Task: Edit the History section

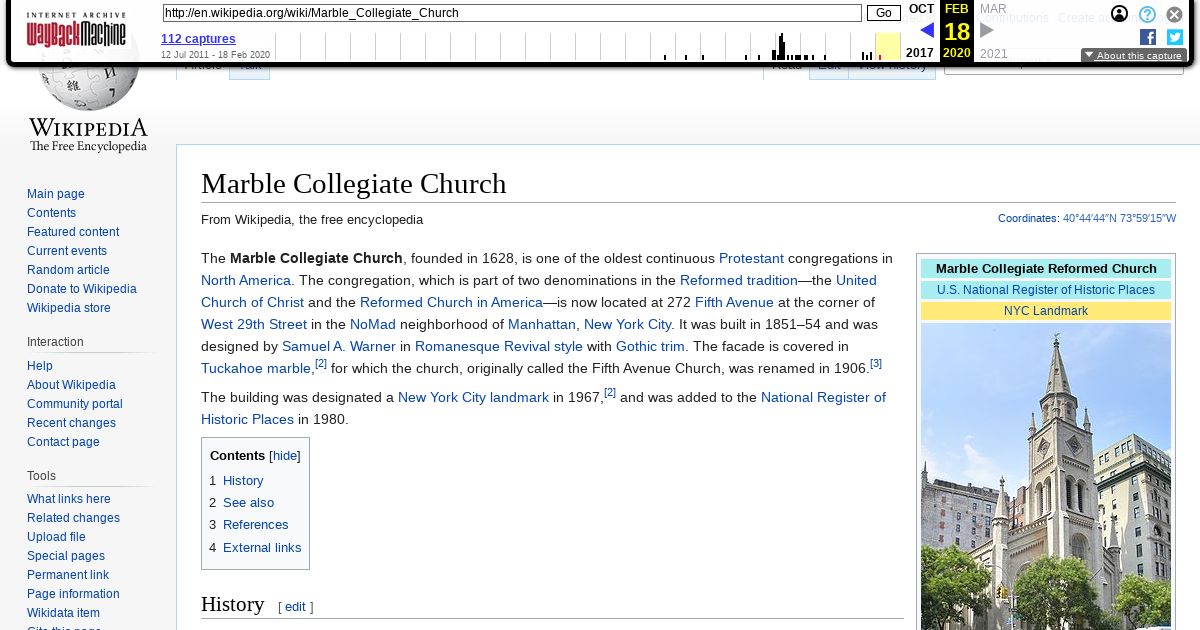Action: (295, 607)
